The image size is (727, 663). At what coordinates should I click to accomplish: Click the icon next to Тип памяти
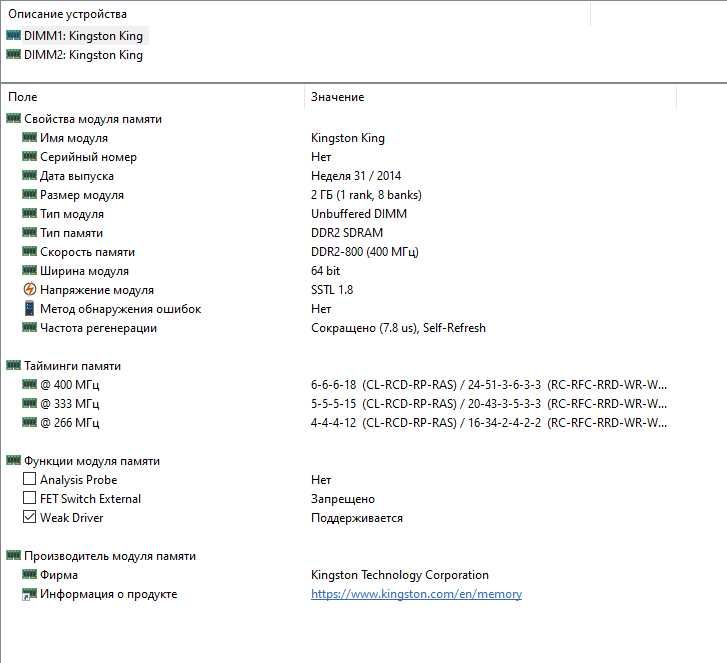point(29,232)
